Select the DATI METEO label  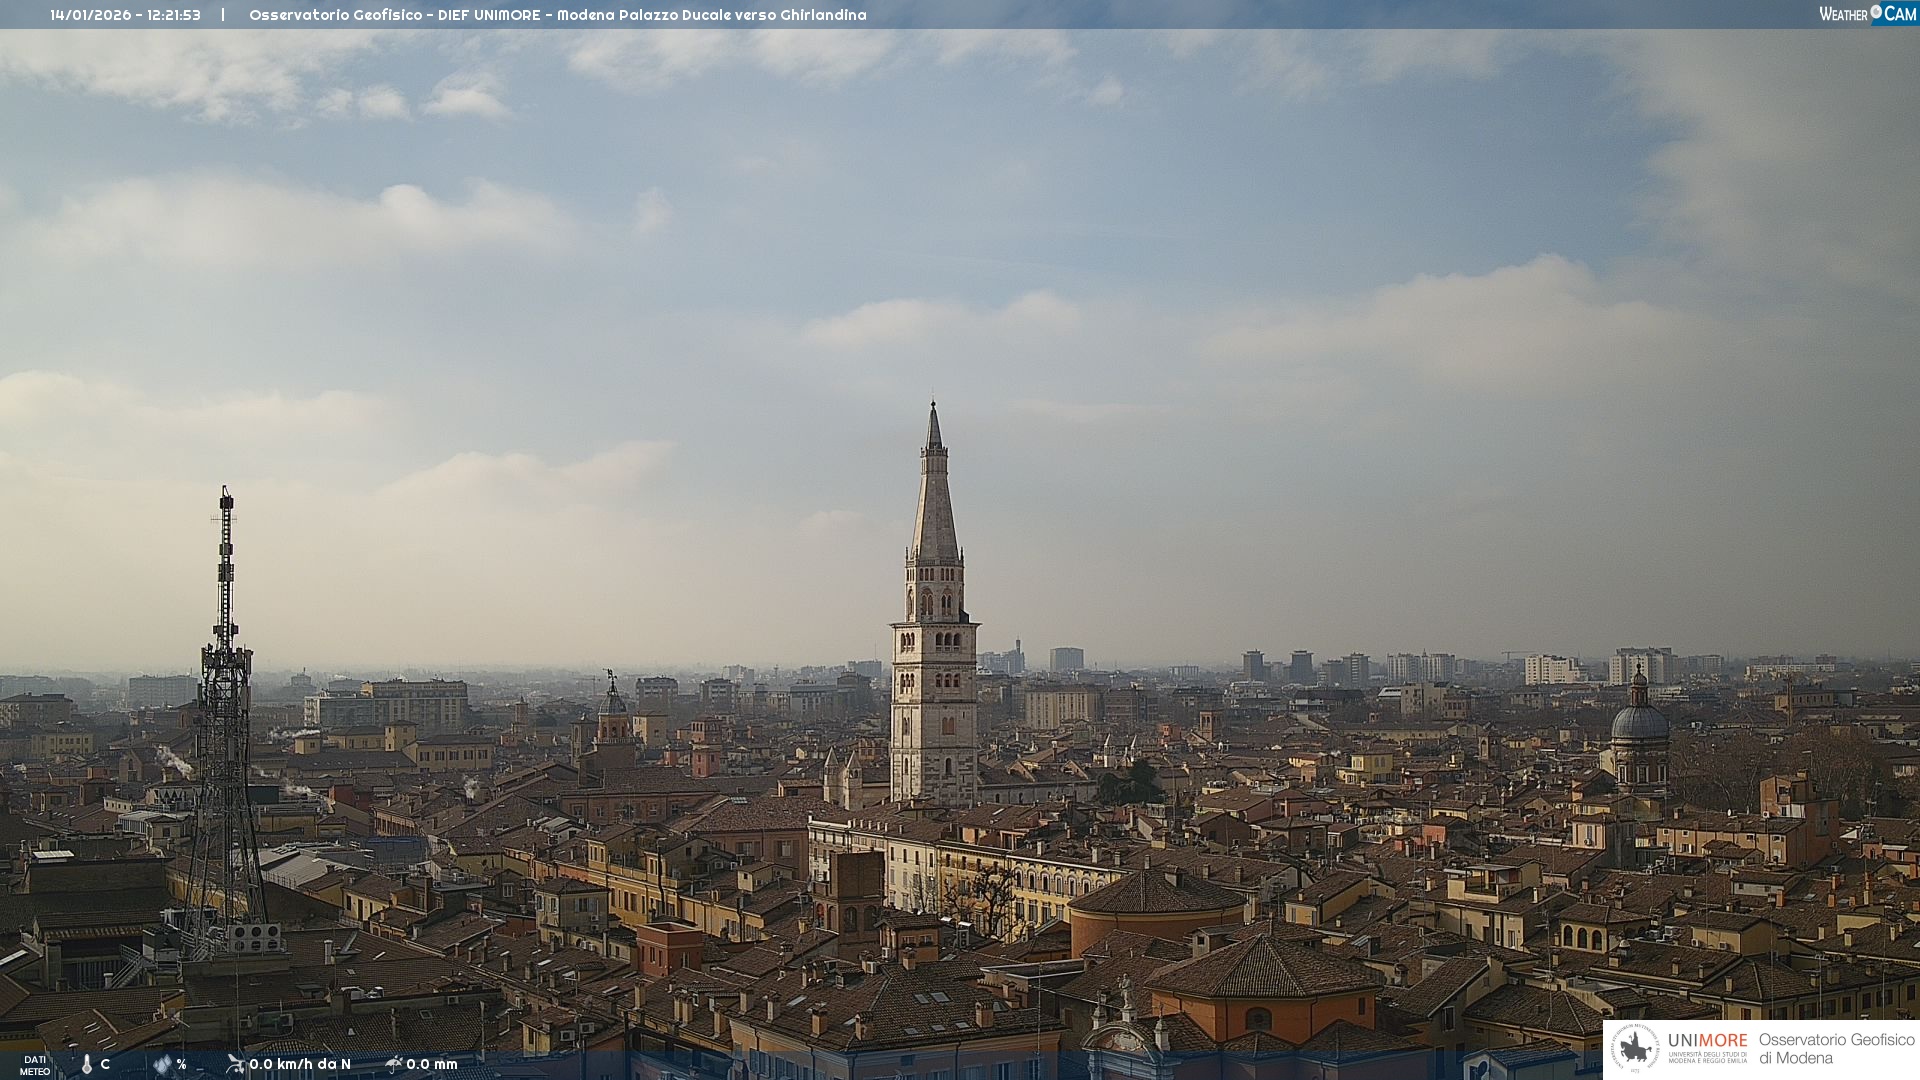pyautogui.click(x=35, y=1066)
